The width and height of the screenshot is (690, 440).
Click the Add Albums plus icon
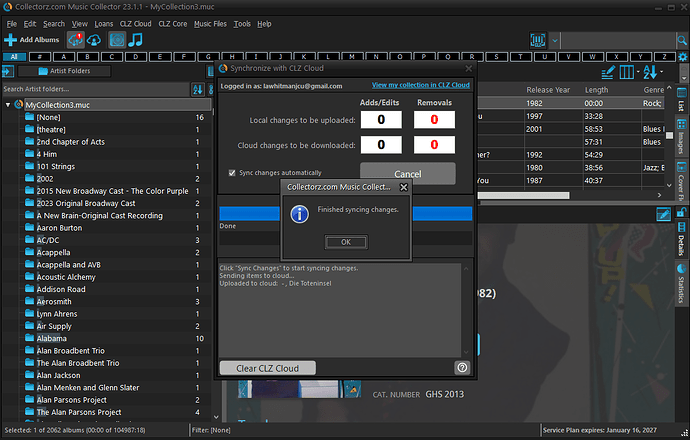[x=10, y=40]
